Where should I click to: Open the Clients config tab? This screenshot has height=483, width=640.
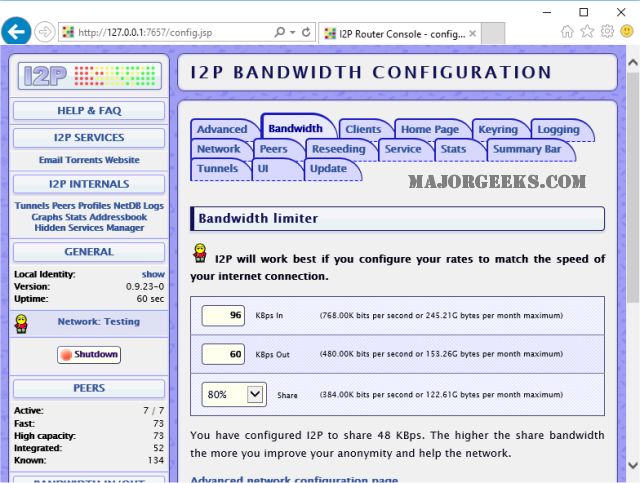pyautogui.click(x=363, y=129)
